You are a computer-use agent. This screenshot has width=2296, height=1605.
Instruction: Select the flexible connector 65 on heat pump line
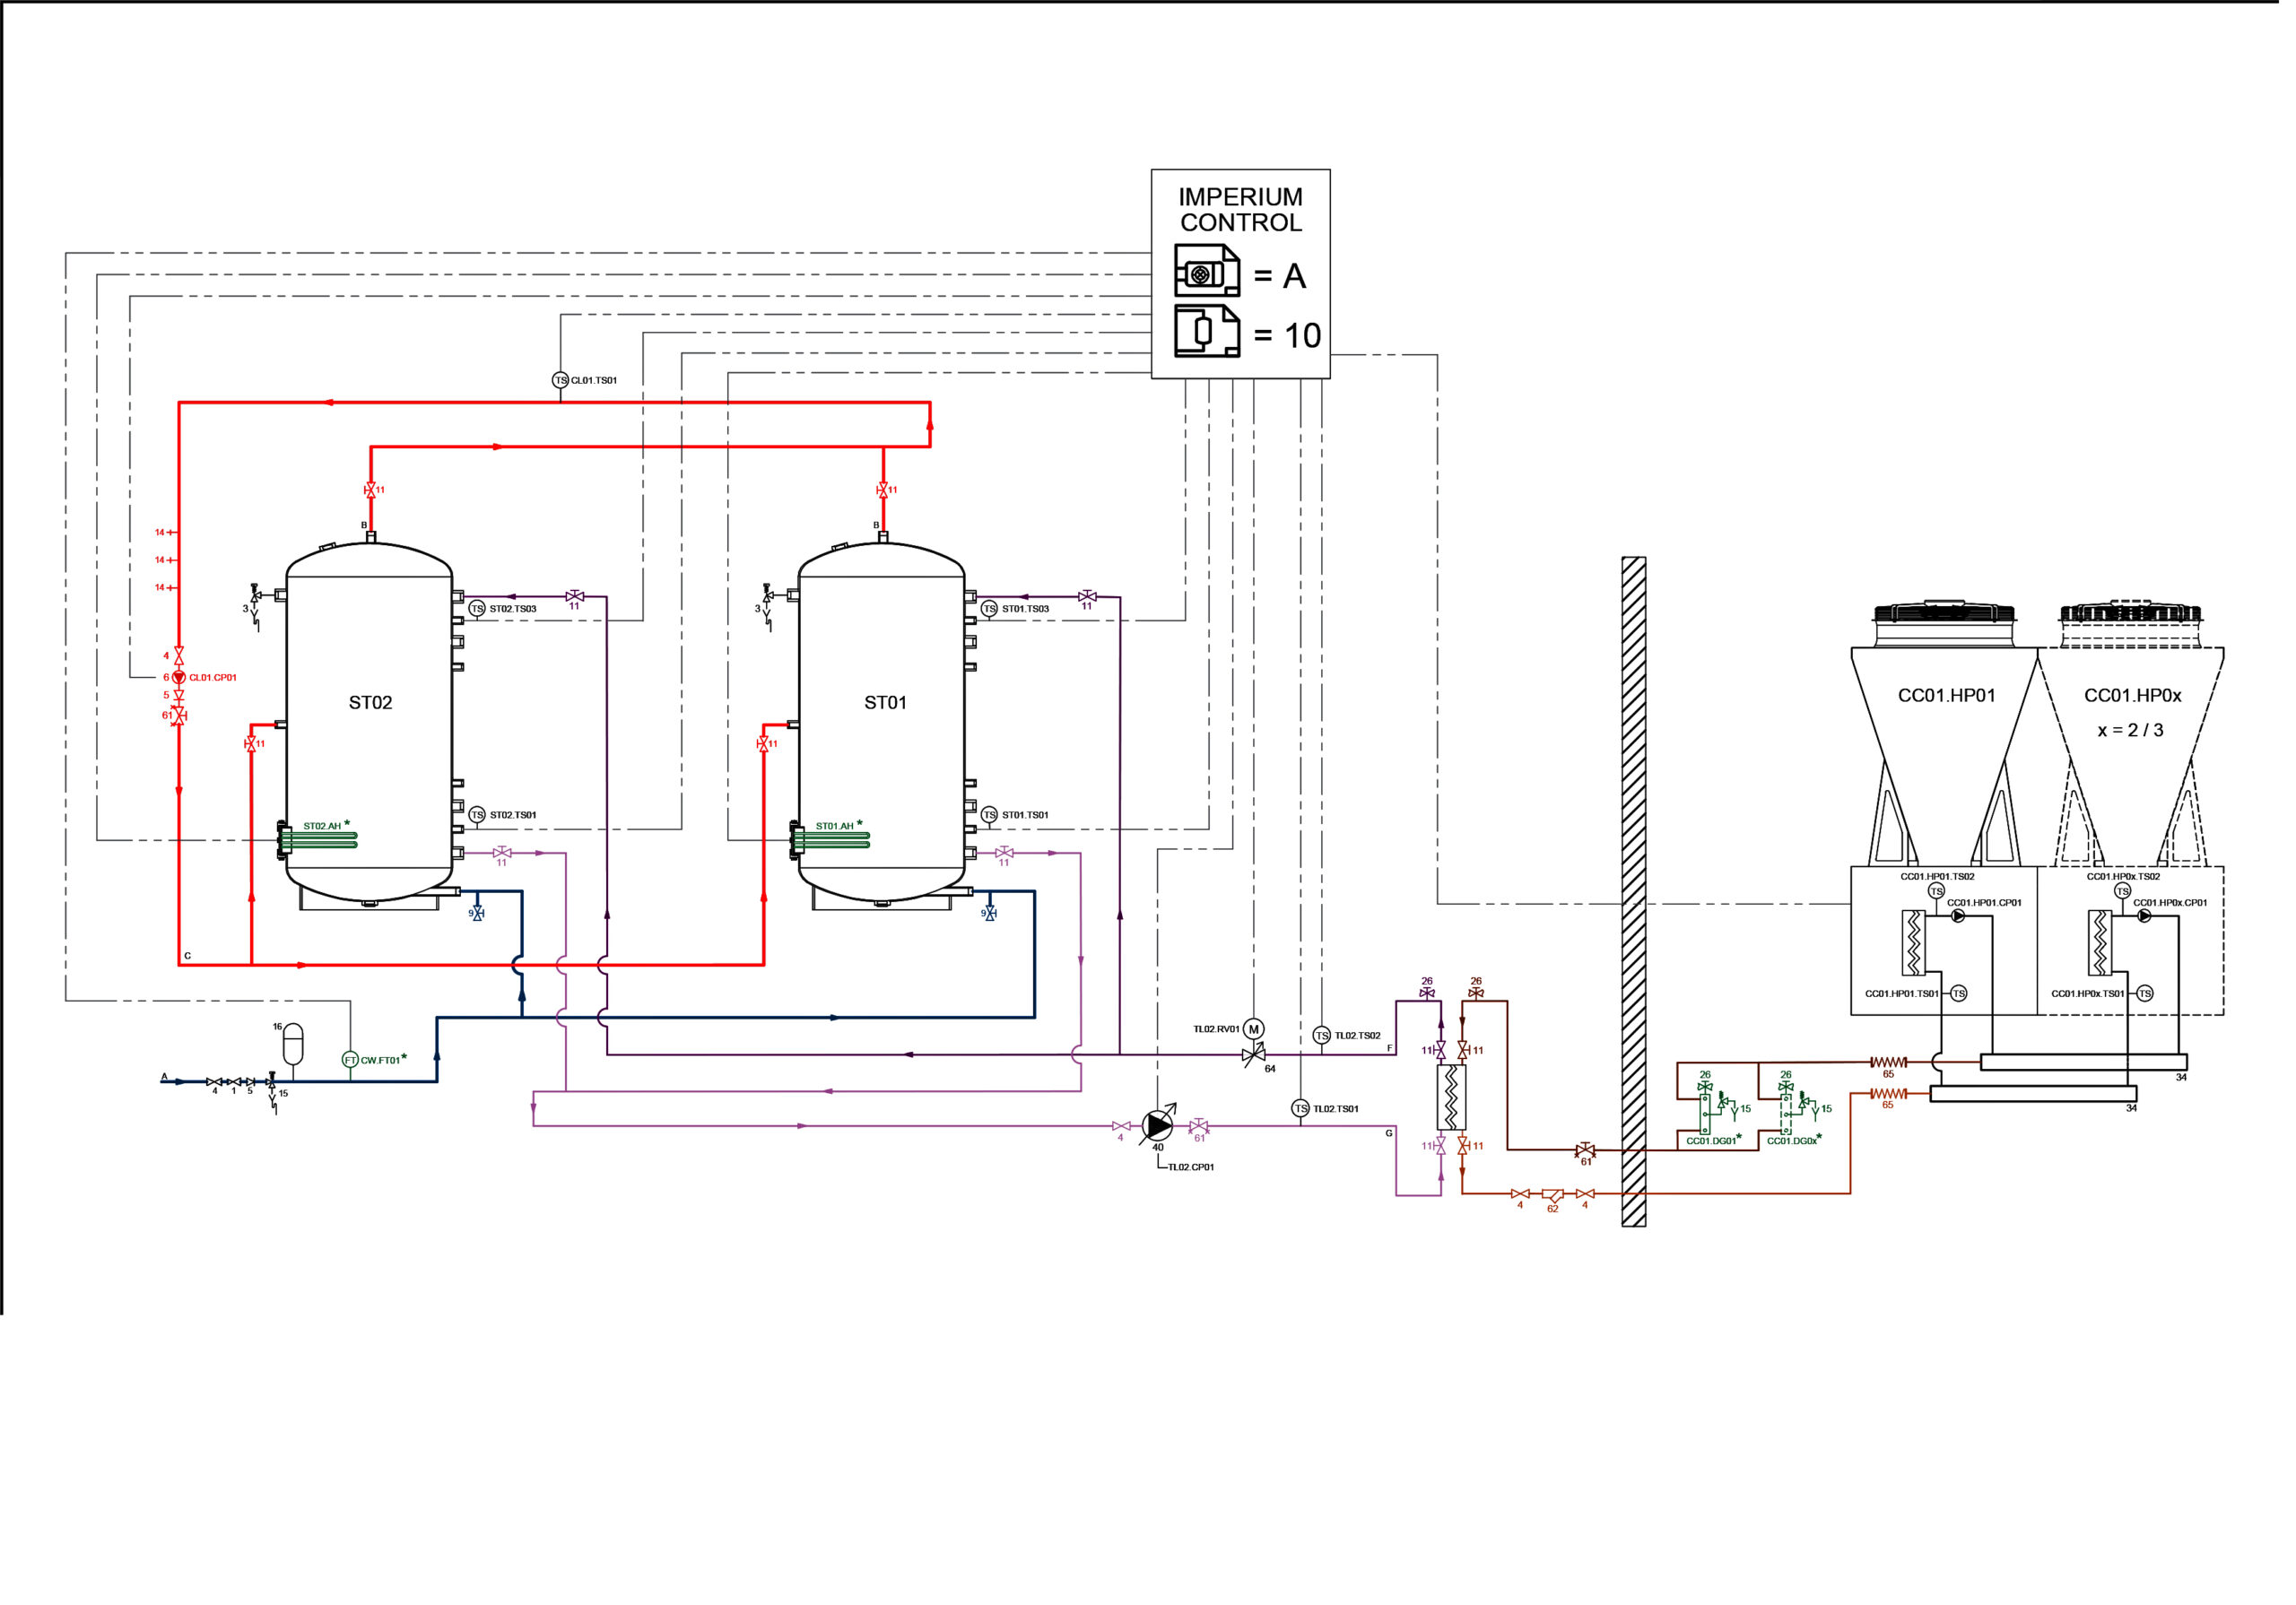coord(1889,1063)
